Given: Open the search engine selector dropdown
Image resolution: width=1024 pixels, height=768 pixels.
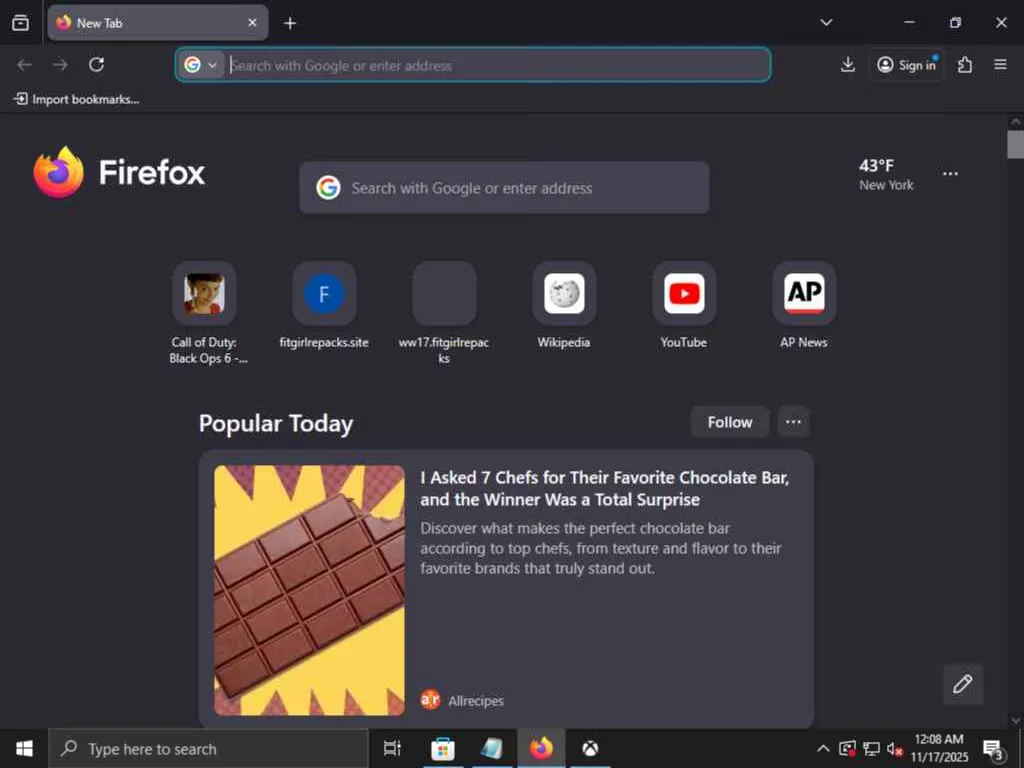Looking at the screenshot, I should pyautogui.click(x=200, y=65).
